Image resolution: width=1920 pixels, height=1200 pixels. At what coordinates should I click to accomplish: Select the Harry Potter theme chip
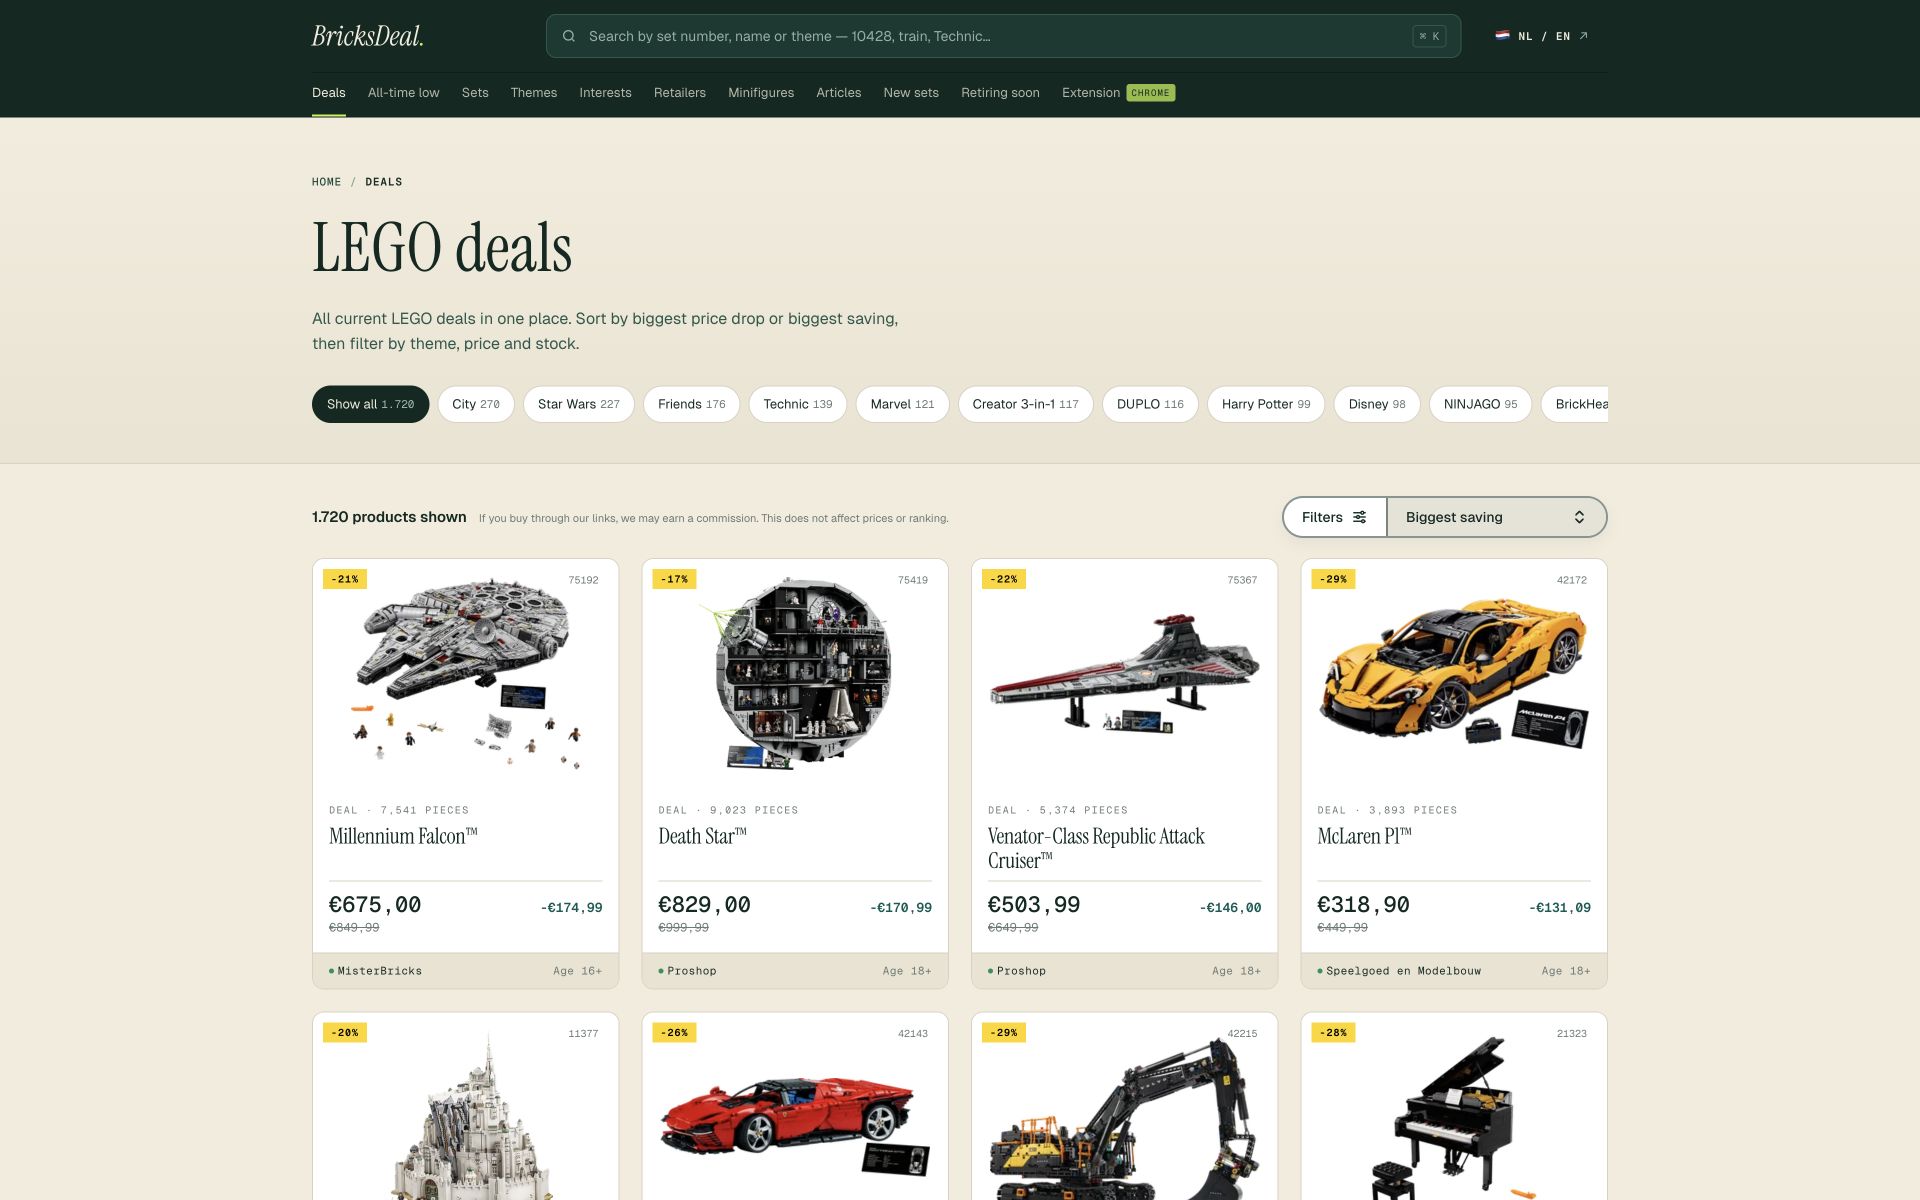(x=1266, y=404)
